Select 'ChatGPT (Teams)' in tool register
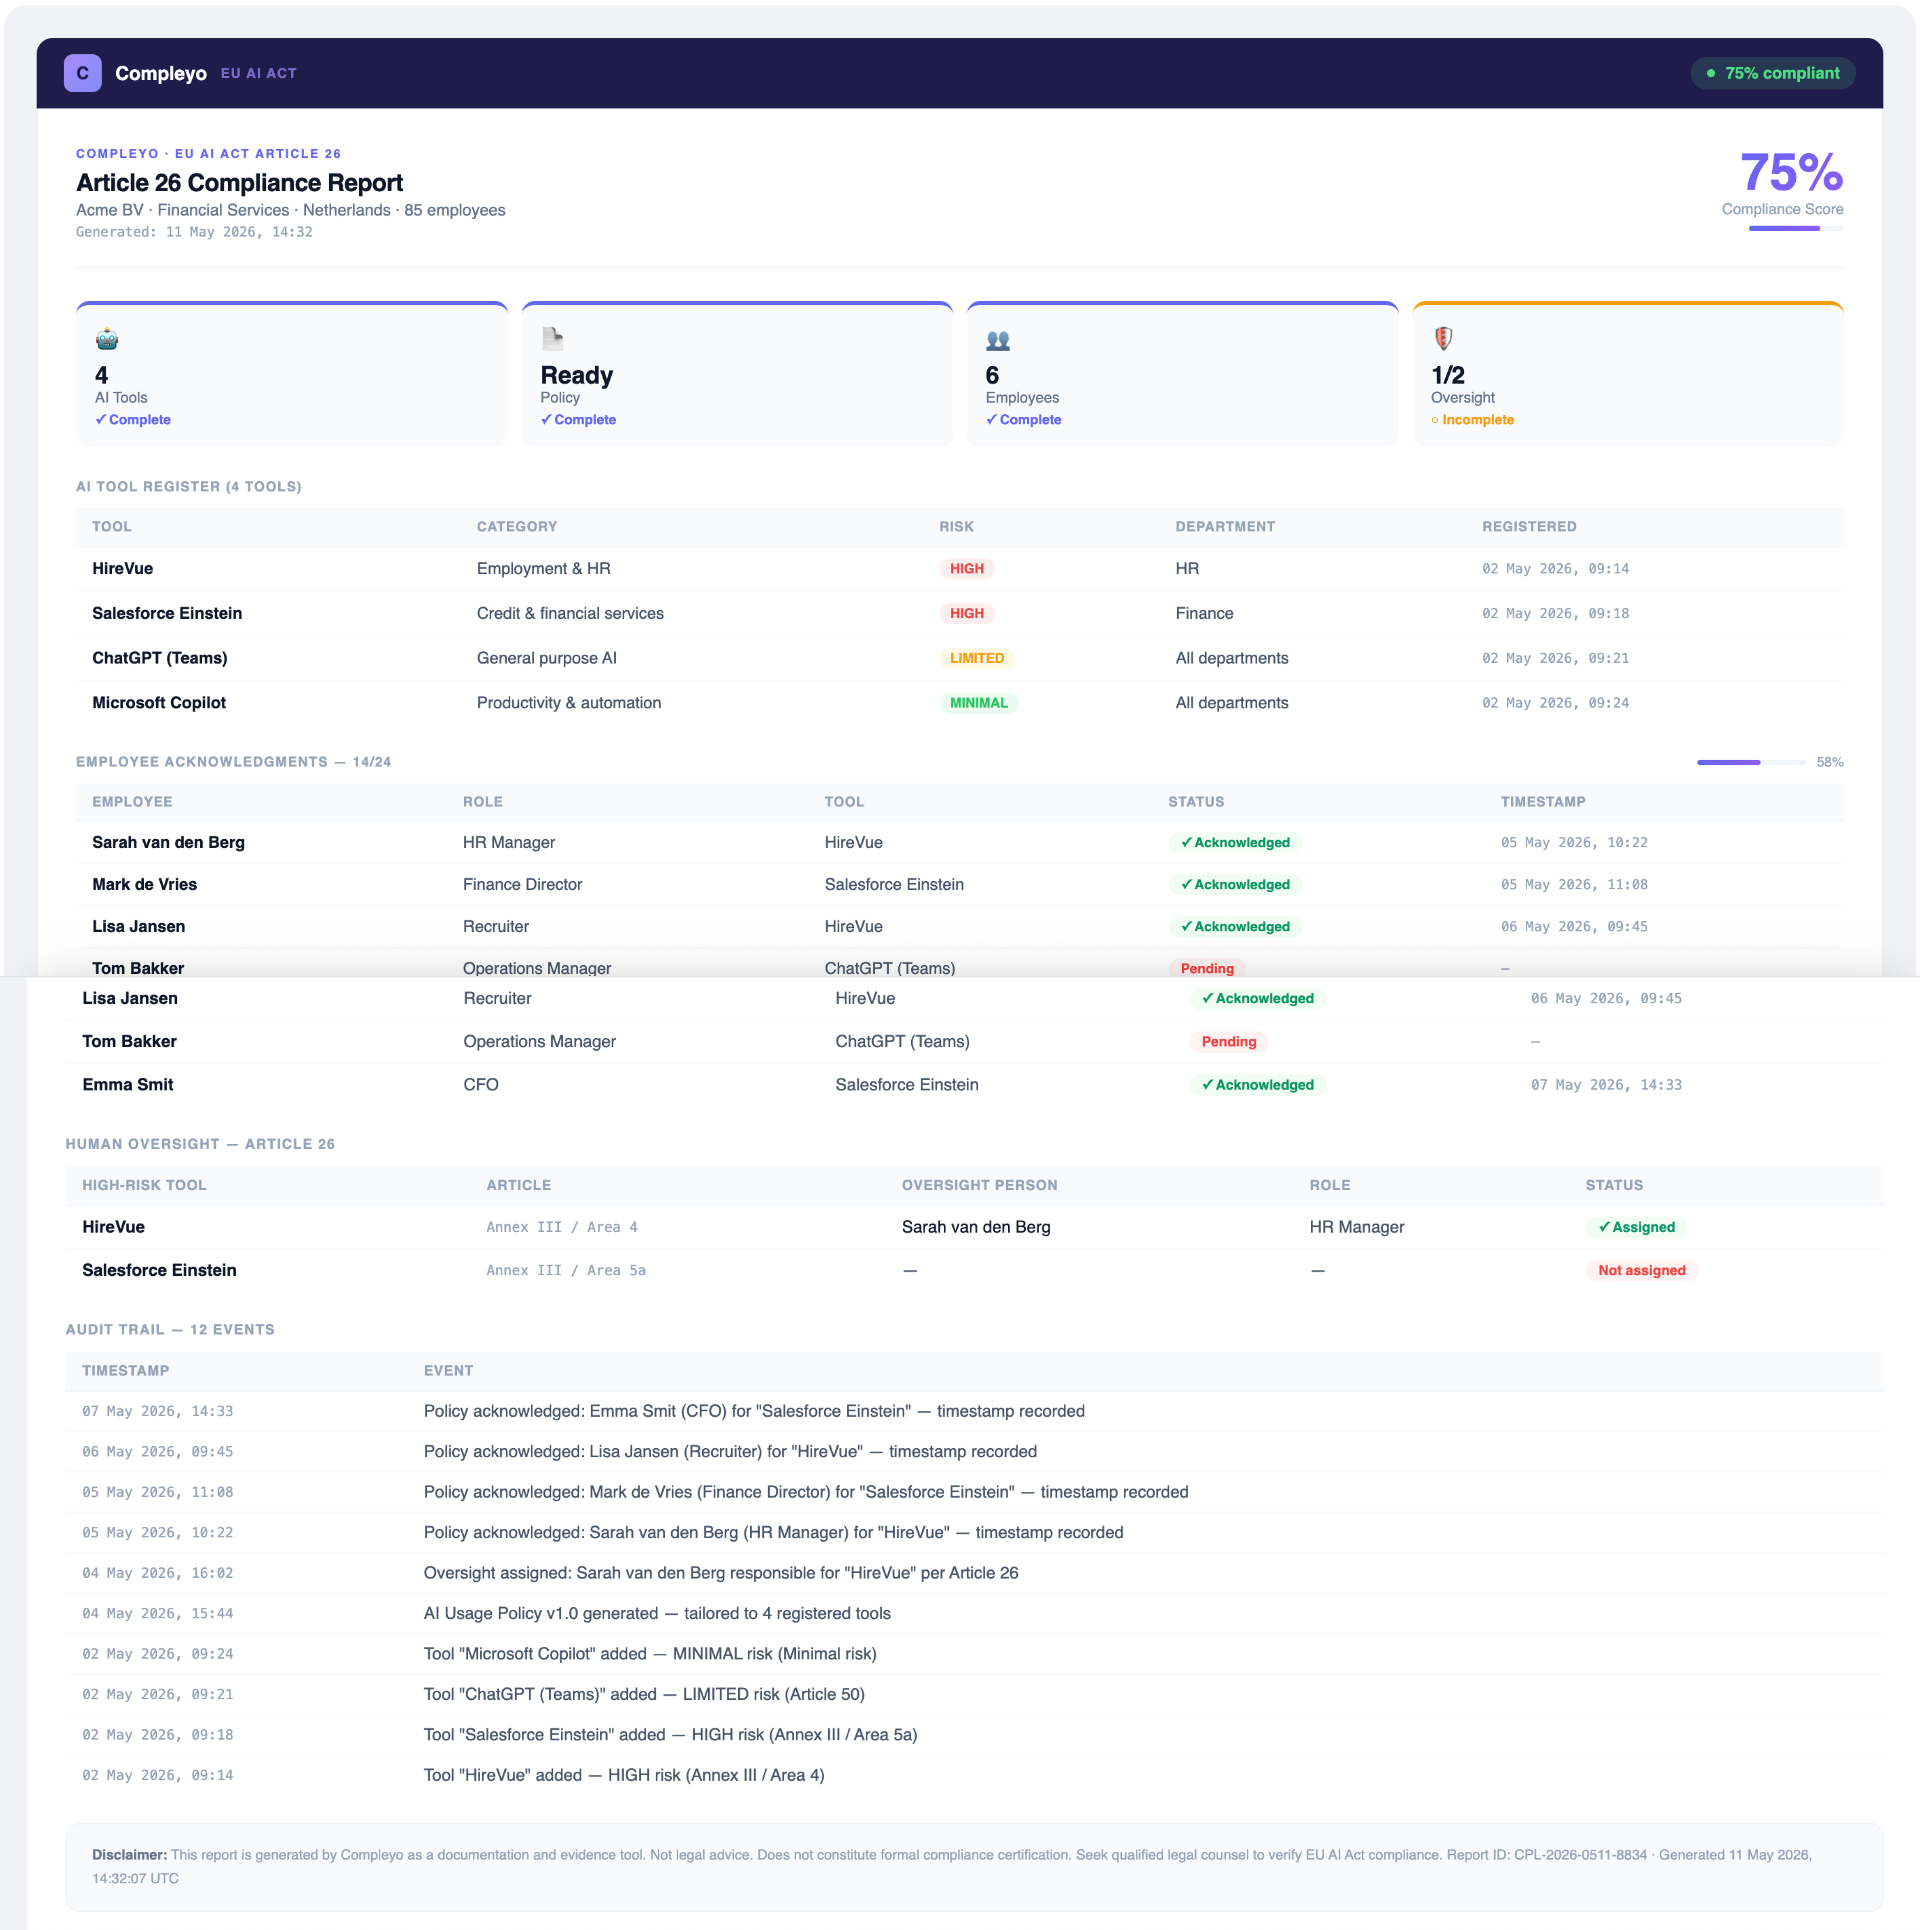This screenshot has height=1930, width=1920. [x=160, y=658]
